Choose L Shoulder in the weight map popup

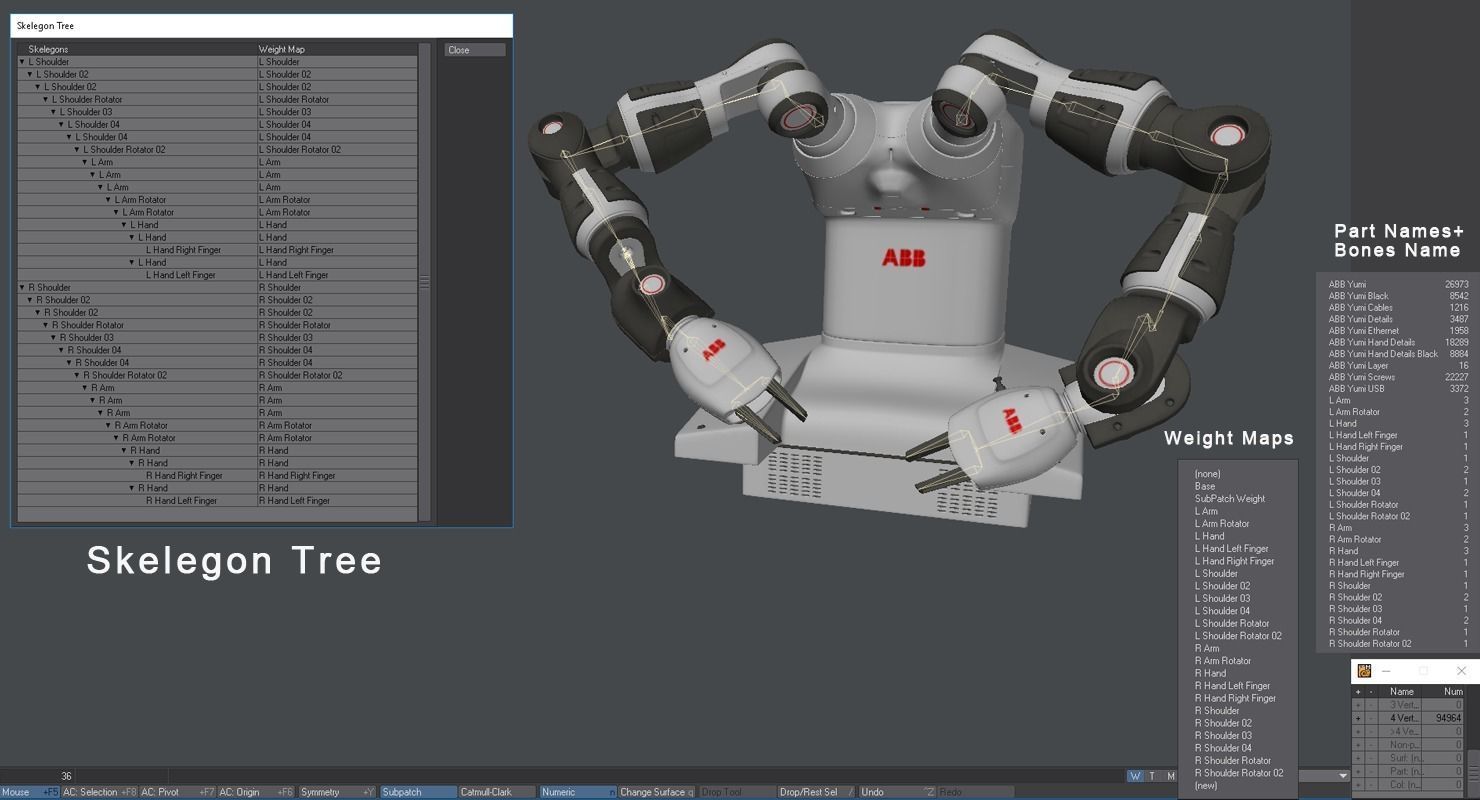click(x=1216, y=574)
